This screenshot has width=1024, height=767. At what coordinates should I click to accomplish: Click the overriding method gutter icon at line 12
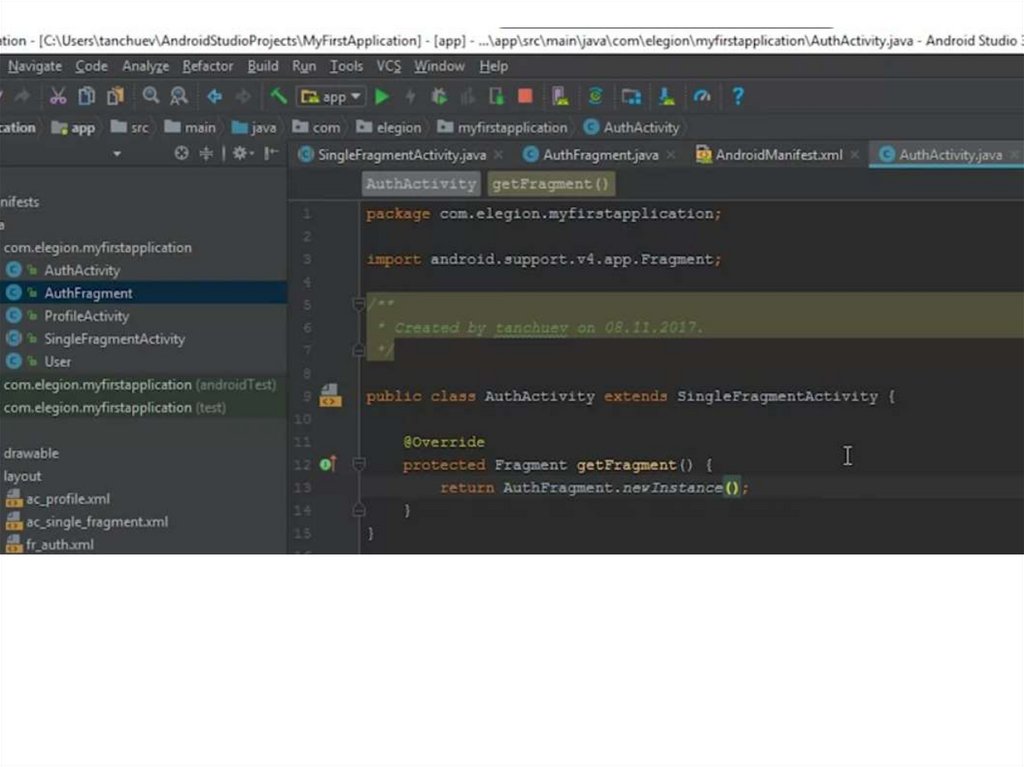[327, 465]
